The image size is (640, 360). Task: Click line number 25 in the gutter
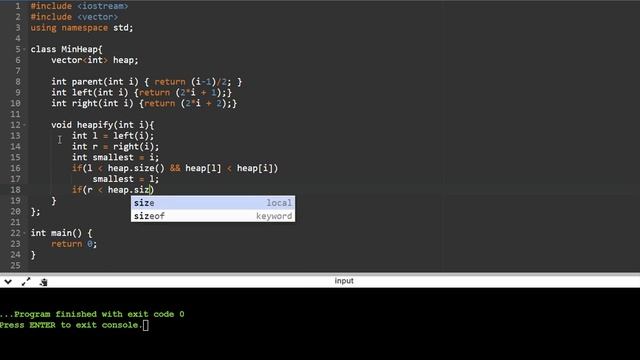(x=15, y=265)
